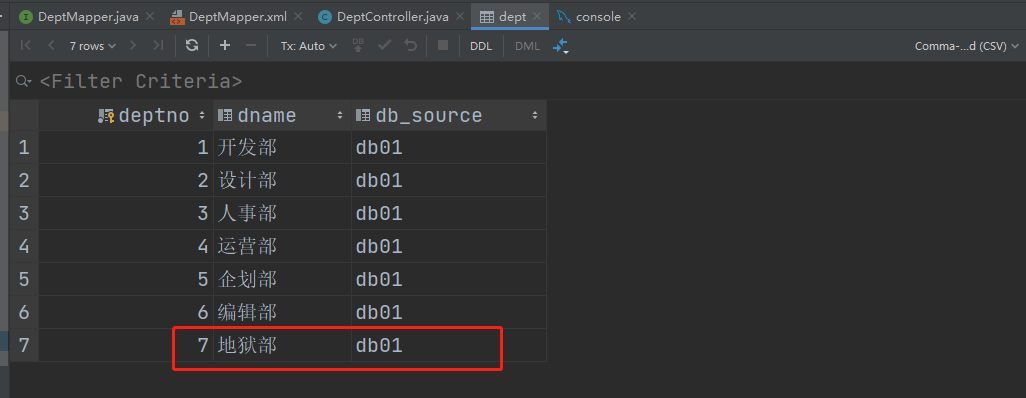This screenshot has height=398, width=1026.
Task: Select the 地狱部 cell in row 7
Action: point(282,345)
